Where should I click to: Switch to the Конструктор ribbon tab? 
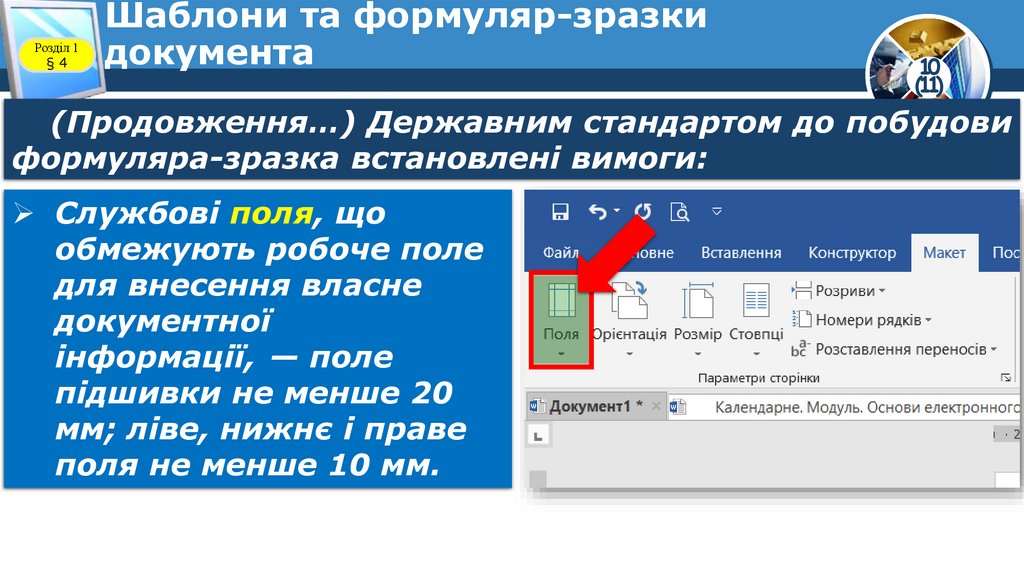click(852, 253)
